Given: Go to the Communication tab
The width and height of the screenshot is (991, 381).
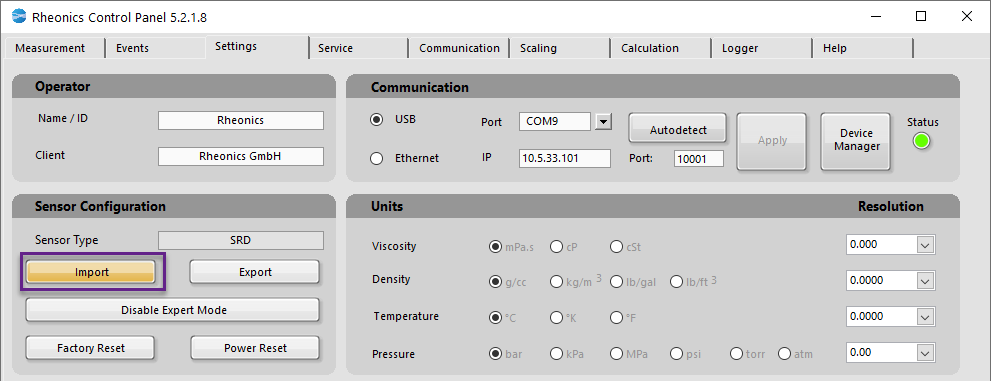Looking at the screenshot, I should 459,48.
